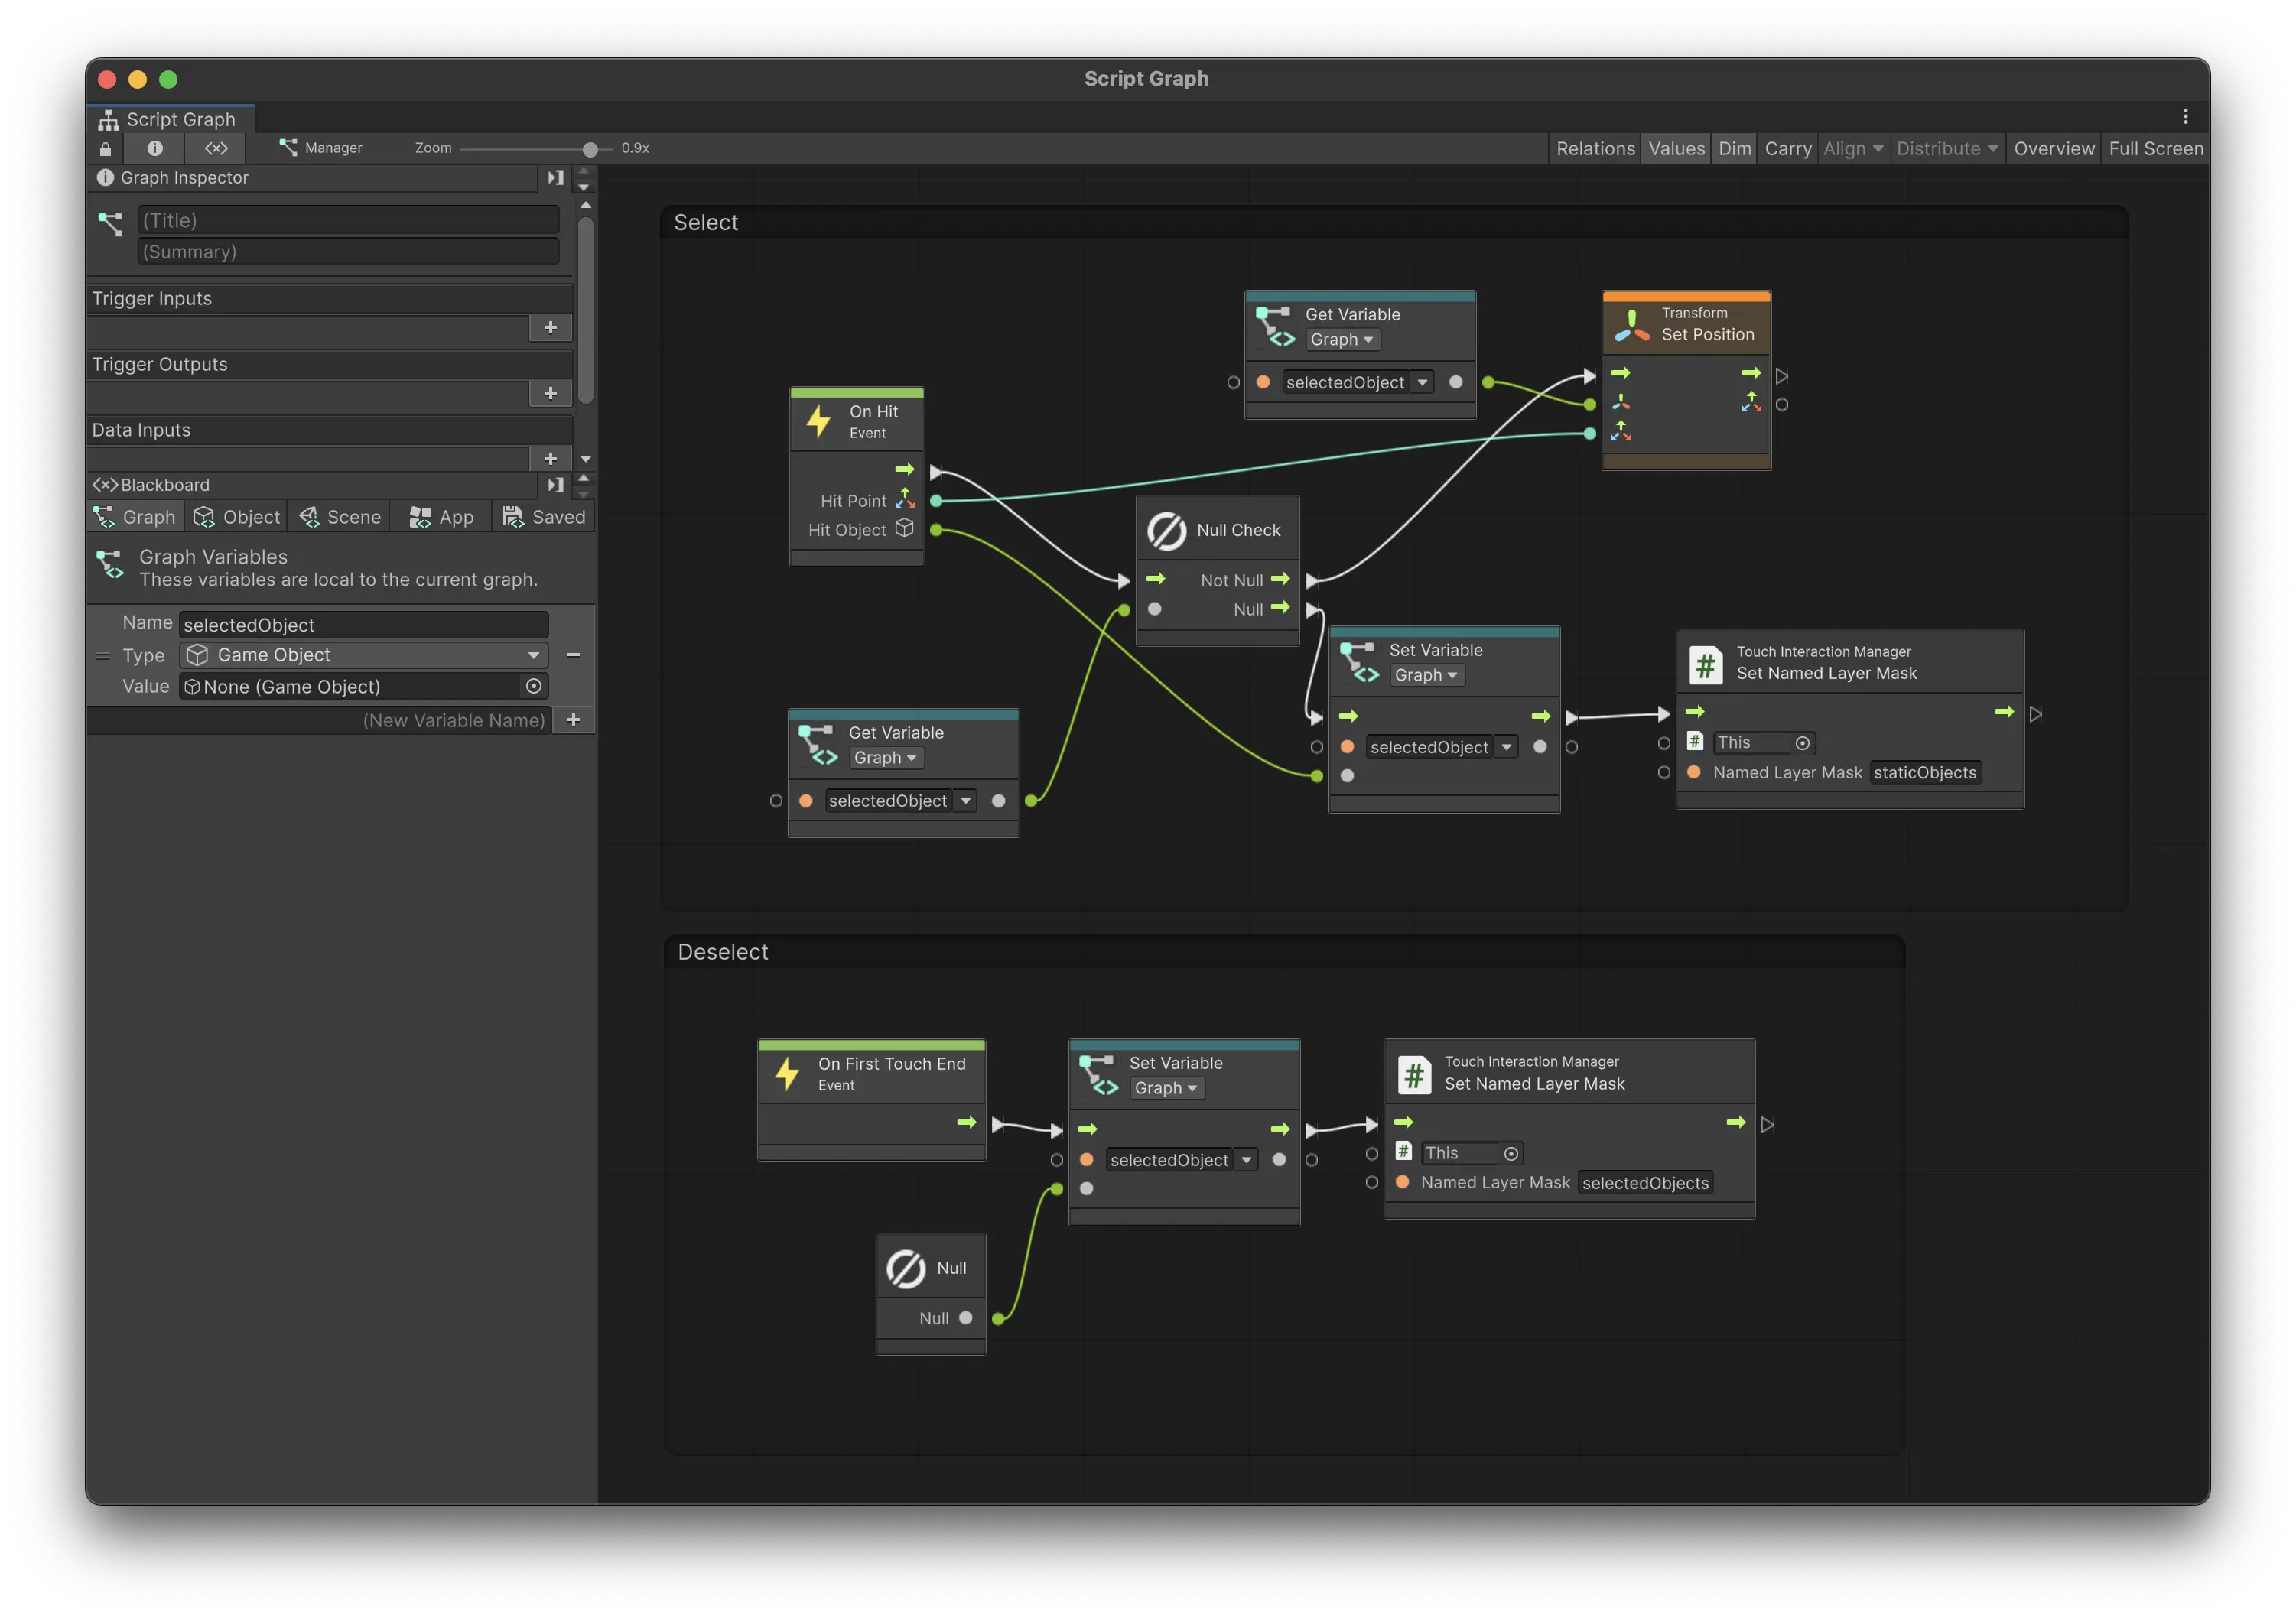2296x1618 pixels.
Task: Toggle the Relations display mode
Action: pos(1594,148)
